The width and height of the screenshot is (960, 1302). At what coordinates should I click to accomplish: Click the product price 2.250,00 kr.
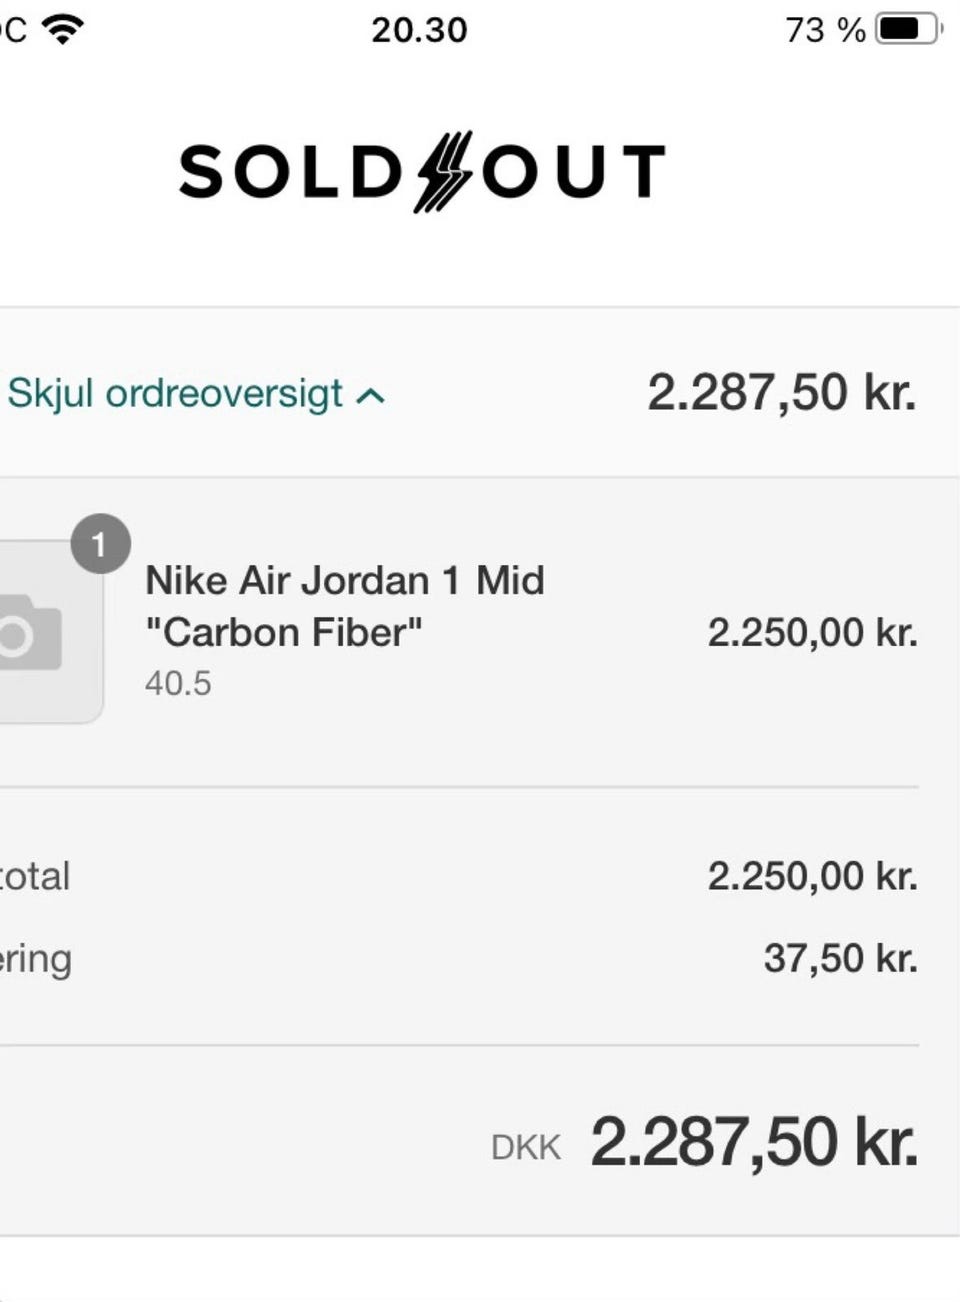click(812, 632)
